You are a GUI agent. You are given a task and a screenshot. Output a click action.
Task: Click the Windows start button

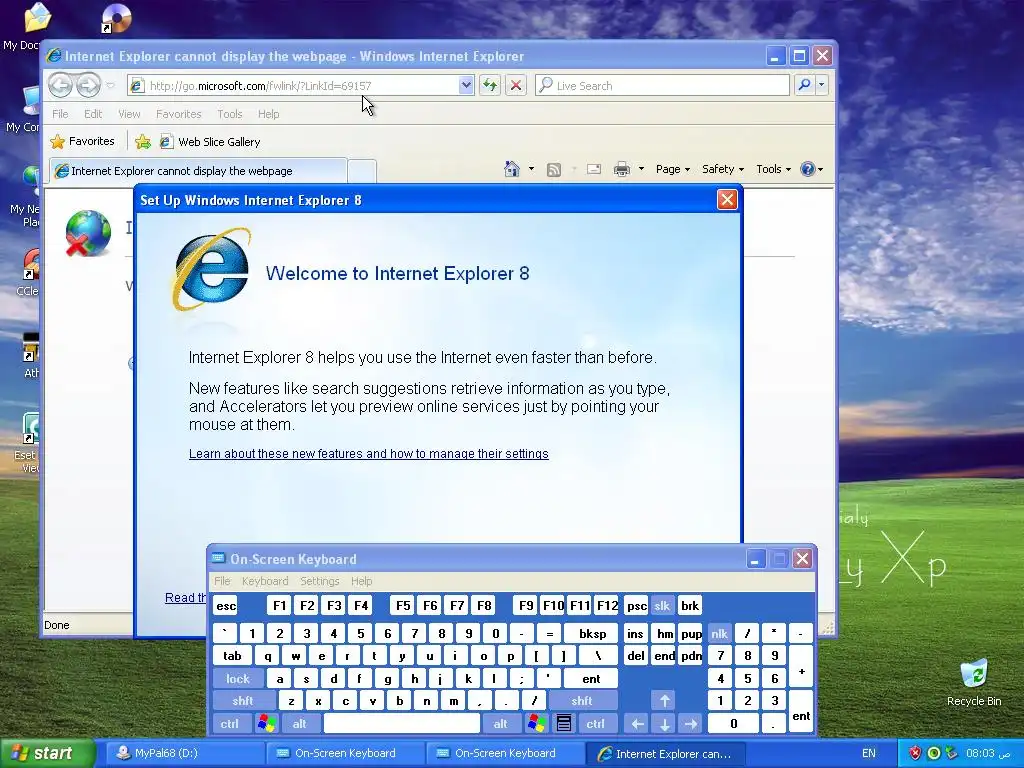pos(47,753)
